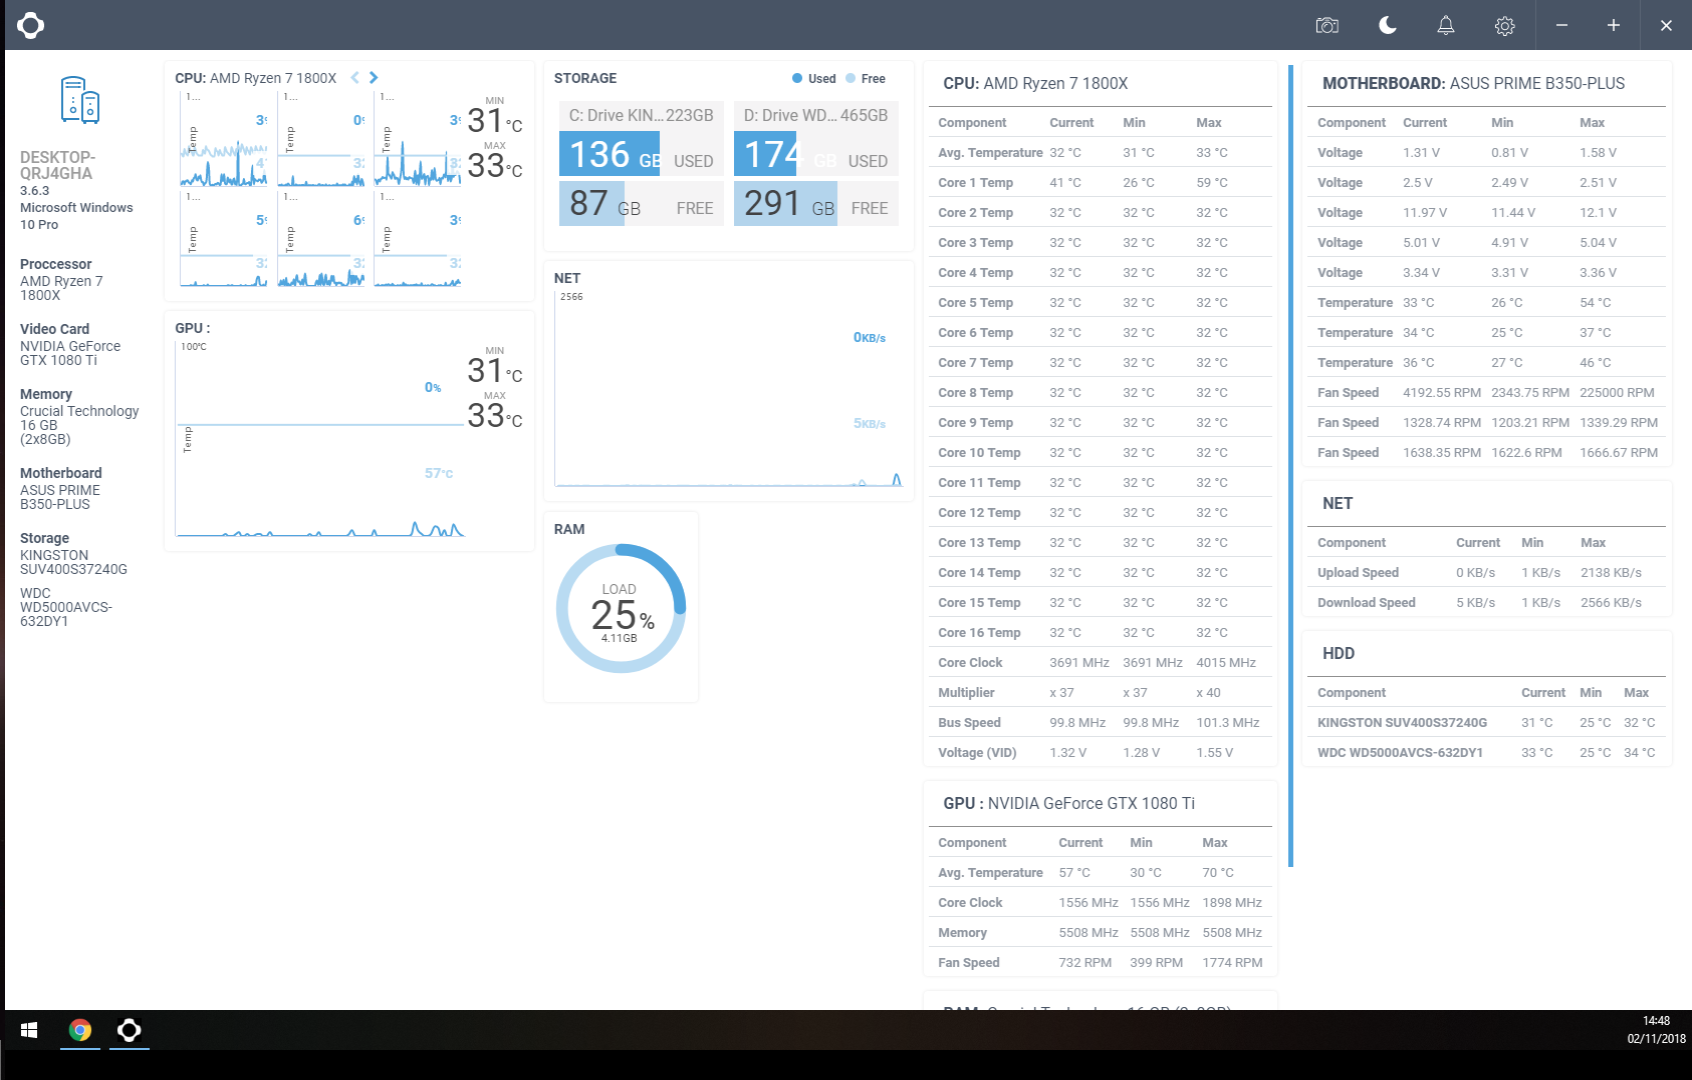1692x1080 pixels.
Task: Open settings with the gear icon
Action: point(1505,26)
